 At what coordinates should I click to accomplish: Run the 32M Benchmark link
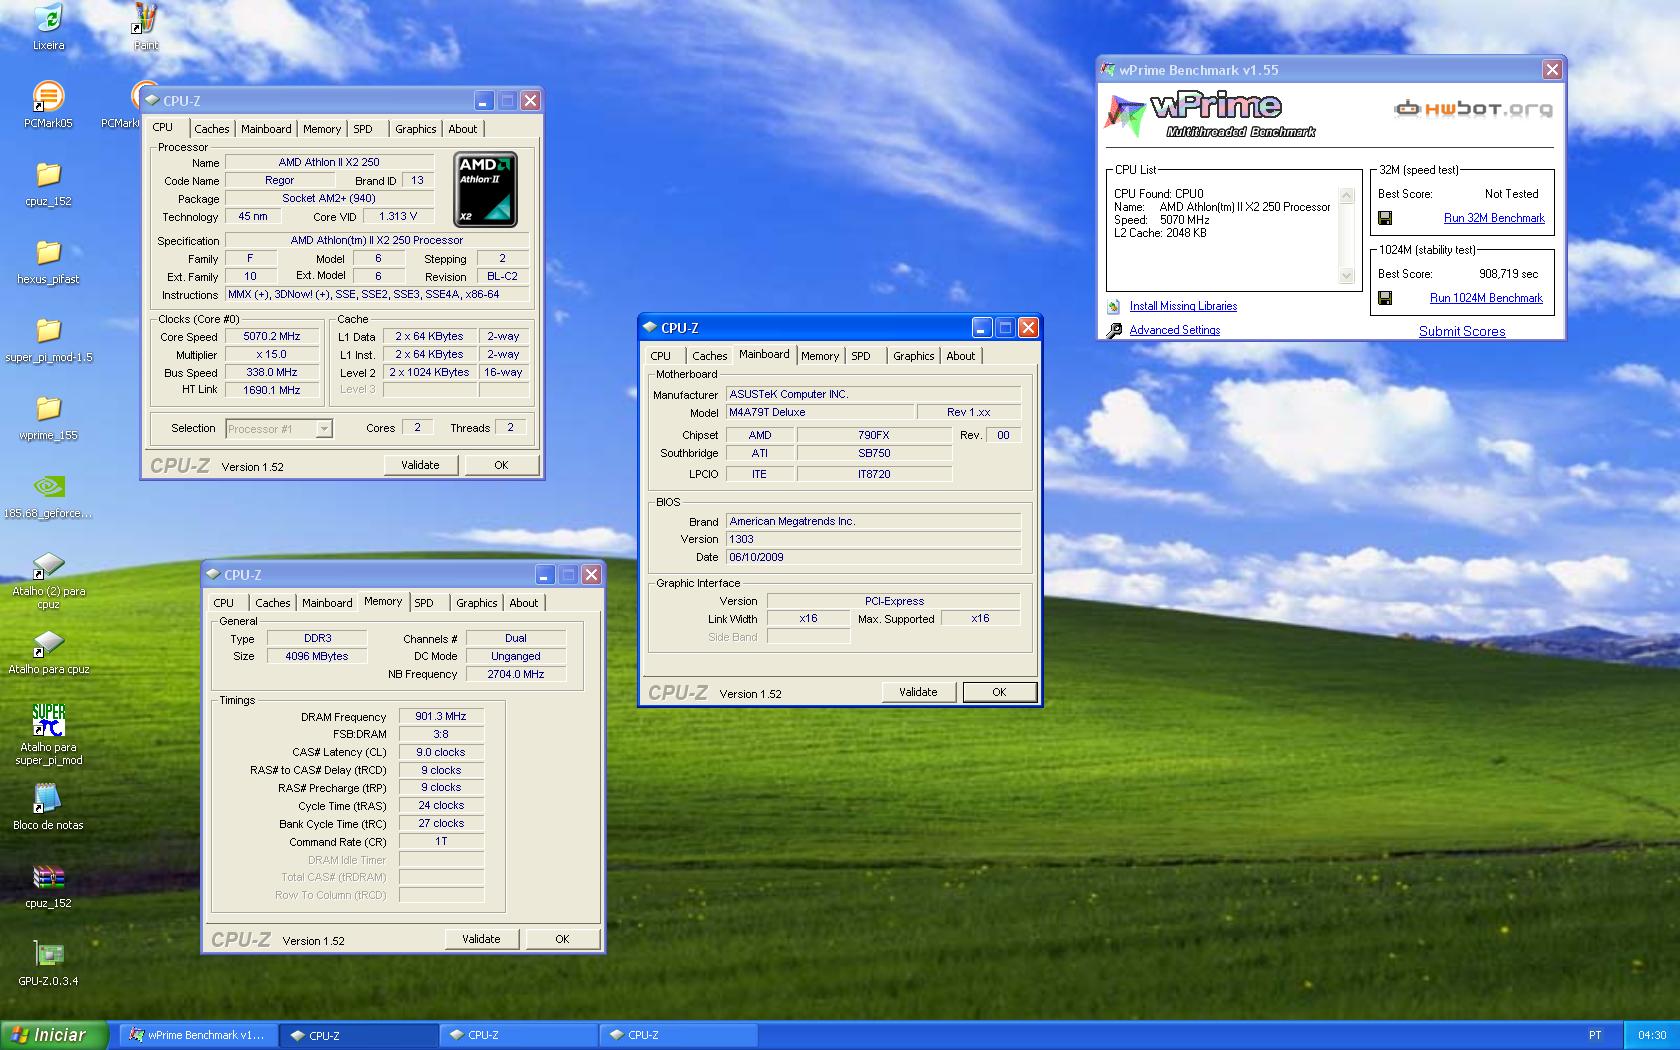1494,218
